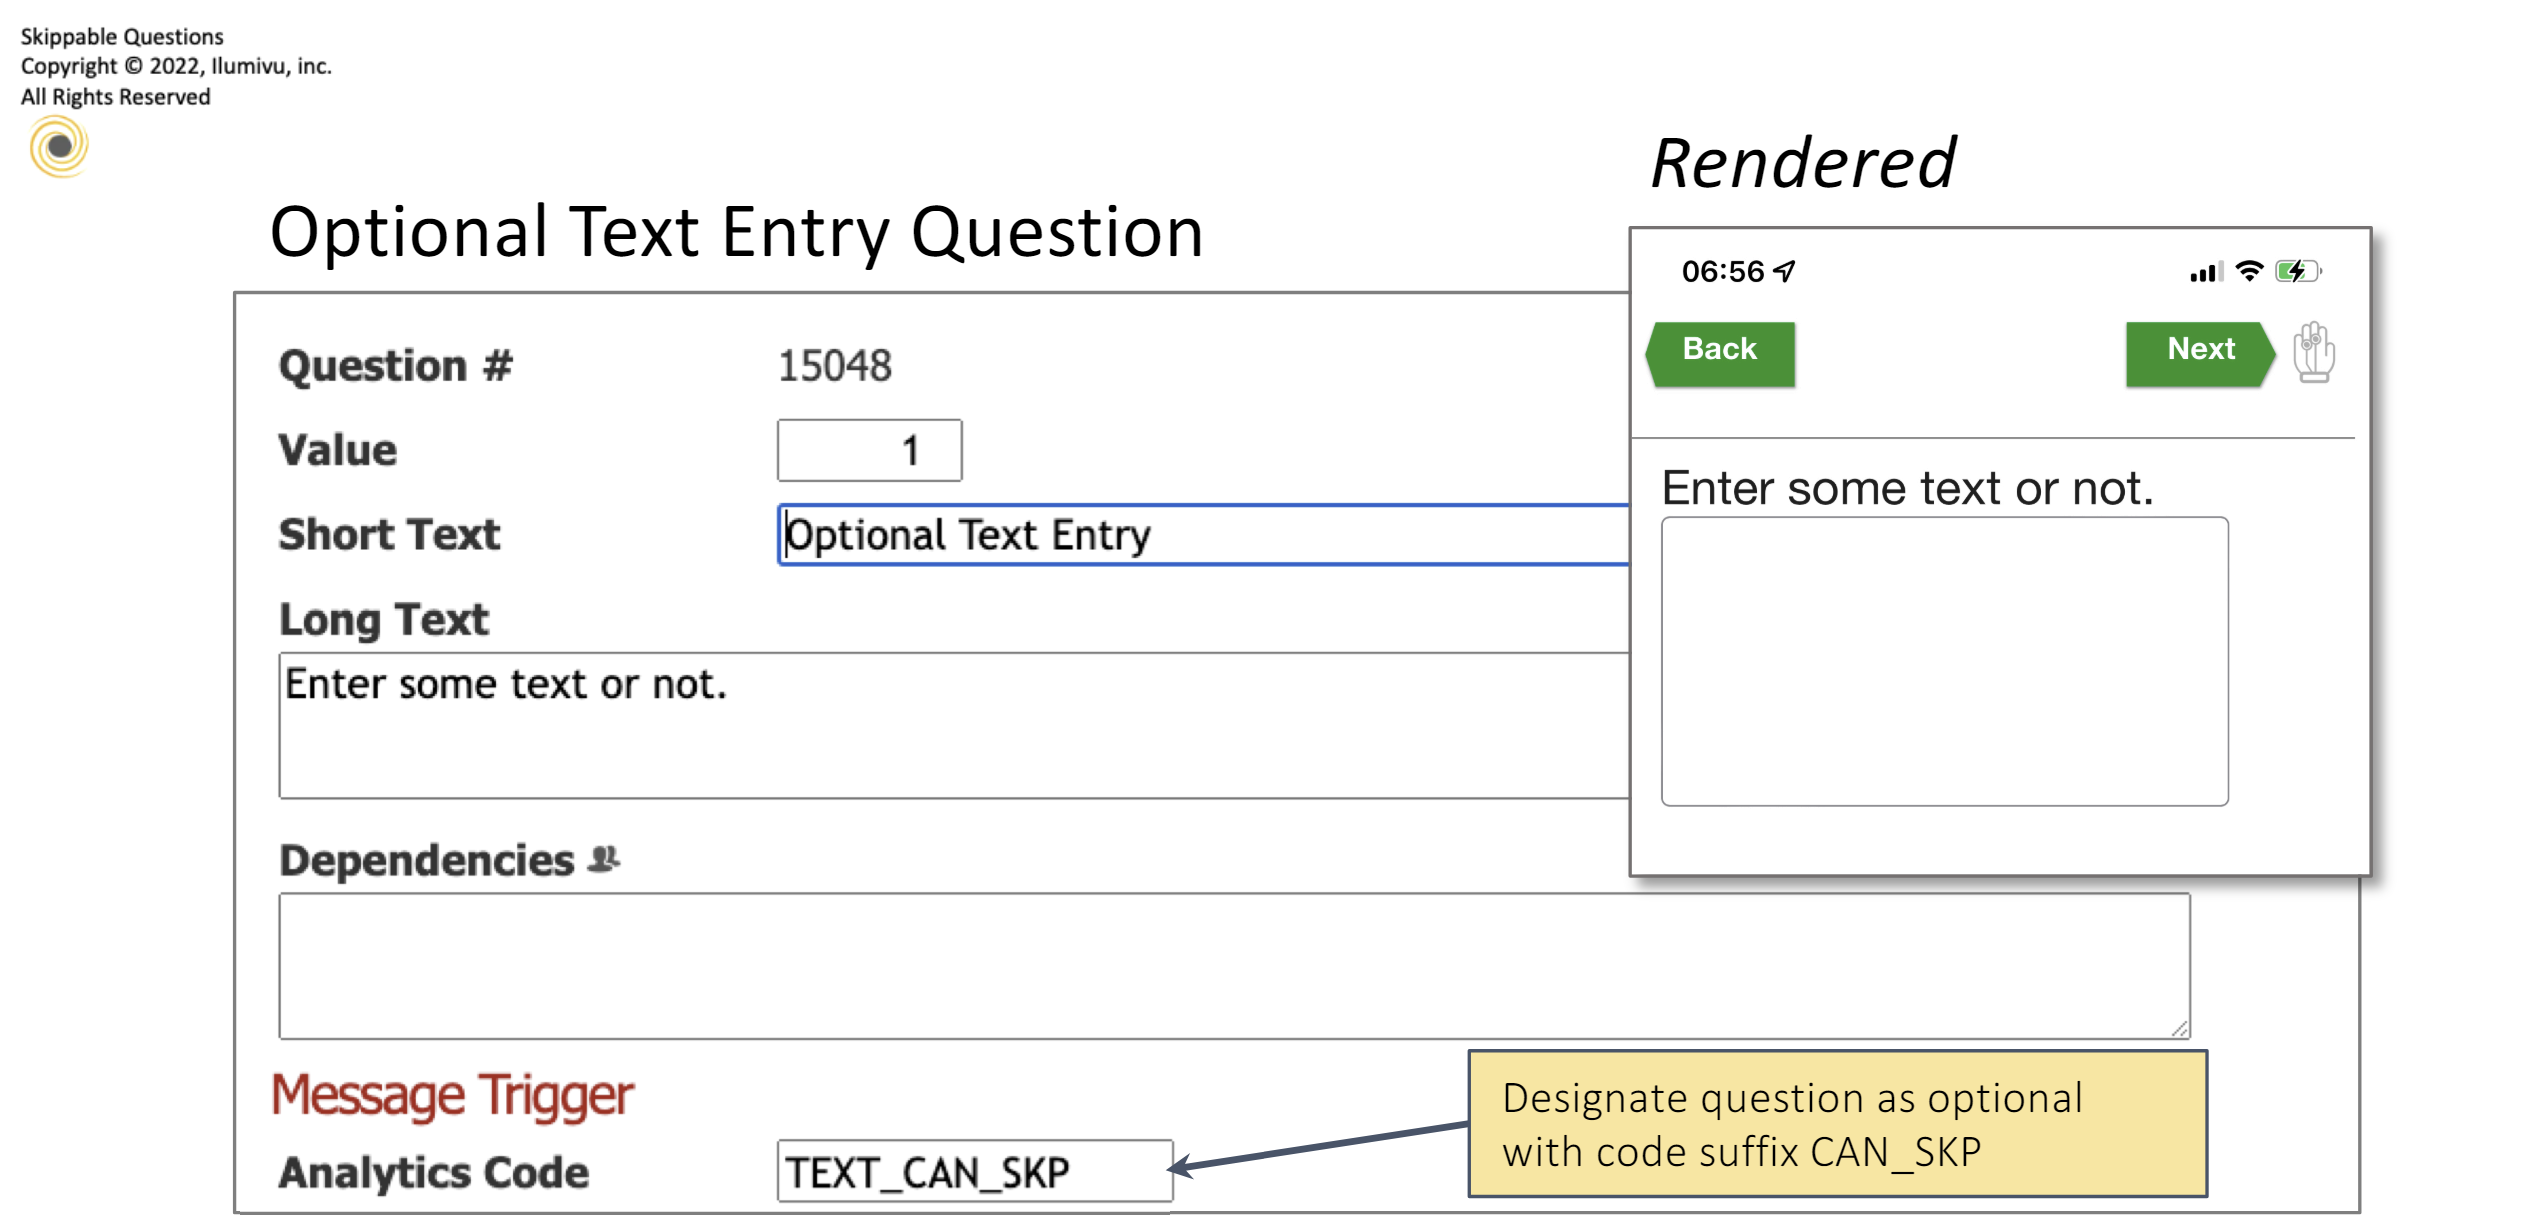
Task: Click the yellow CAN_SKP callout note
Action: 1836,1124
